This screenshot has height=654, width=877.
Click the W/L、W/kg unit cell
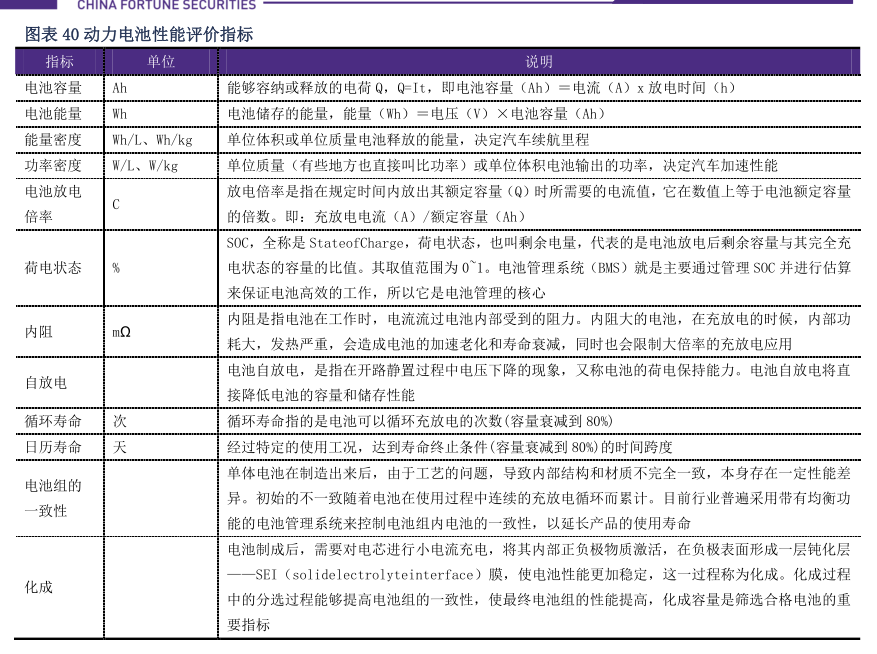145,166
